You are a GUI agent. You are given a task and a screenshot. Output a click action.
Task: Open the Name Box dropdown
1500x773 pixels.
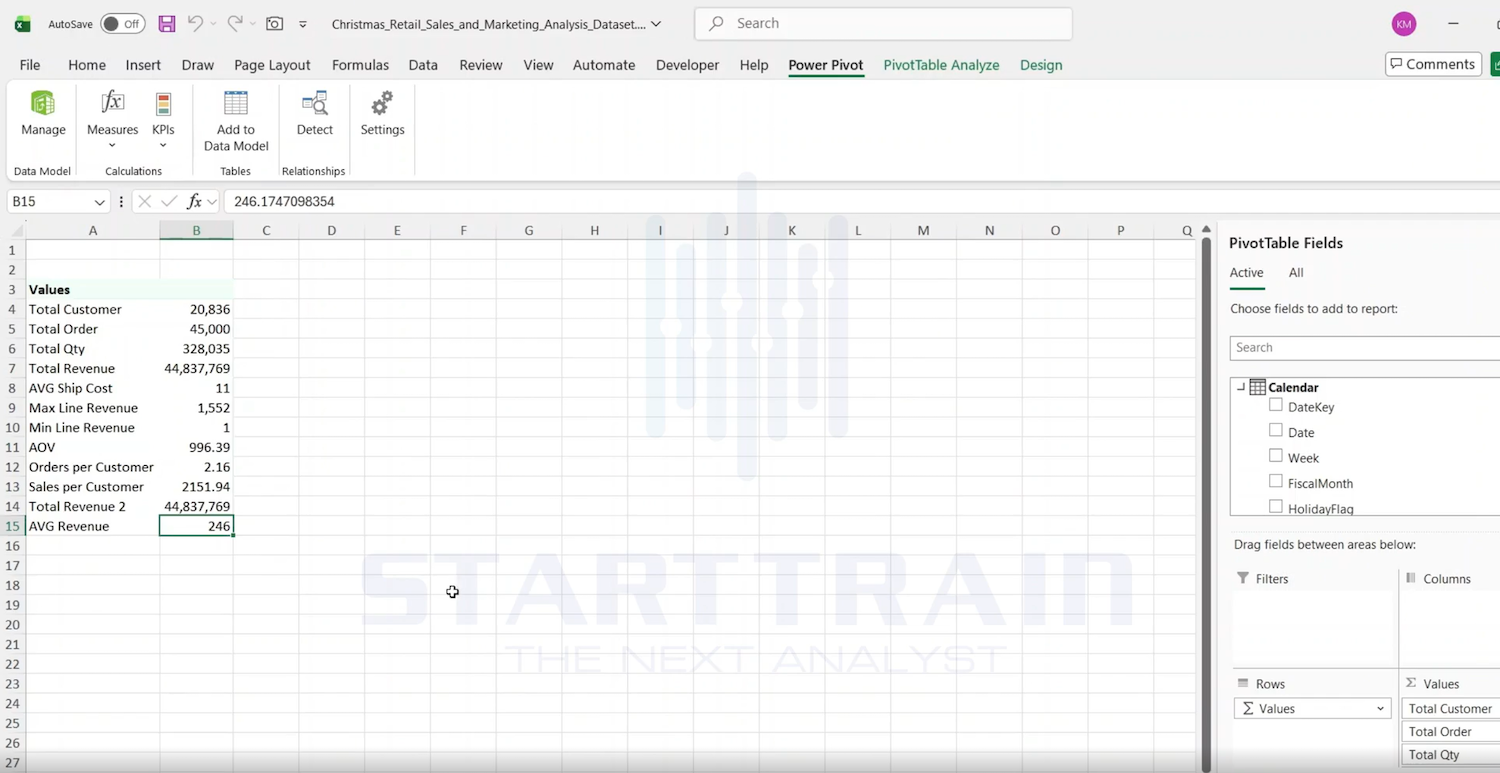click(99, 202)
